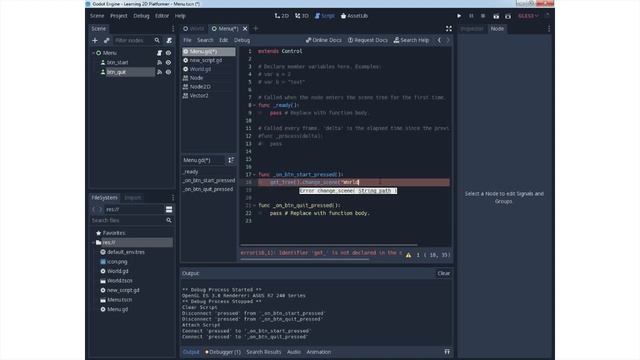Viewport: 640px width, 360px height.
Task: Open the Script workspace
Action: [324, 16]
